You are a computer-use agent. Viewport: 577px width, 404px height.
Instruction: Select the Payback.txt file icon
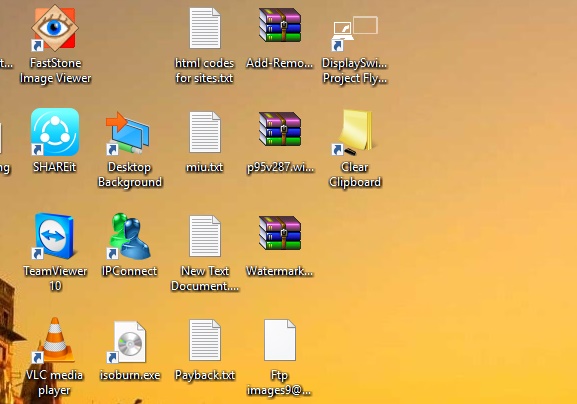coord(205,340)
